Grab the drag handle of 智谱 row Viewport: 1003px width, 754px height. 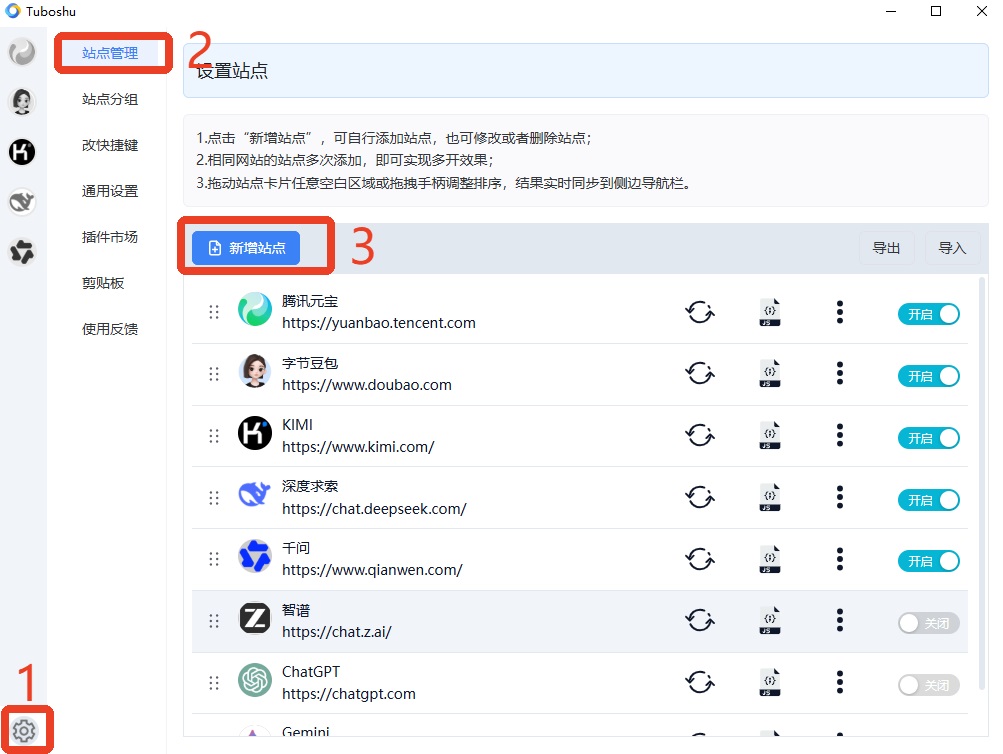pos(214,621)
